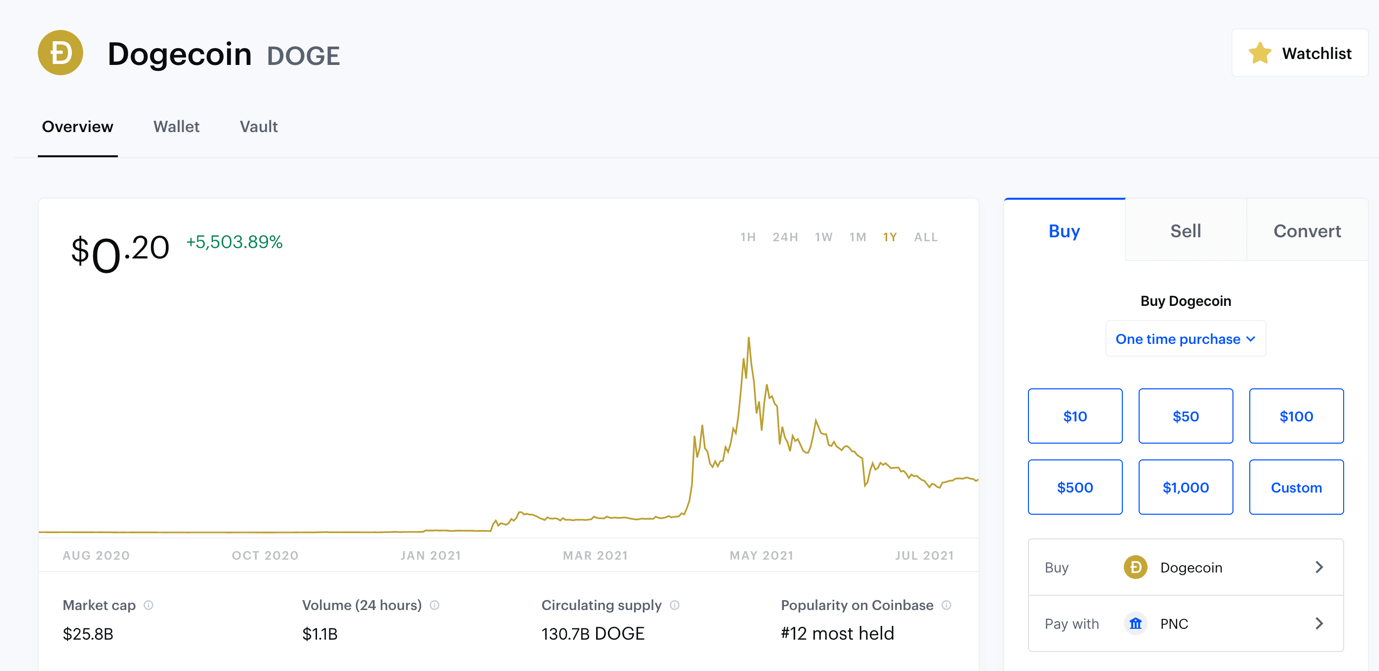
Task: Show ALL time price history
Action: 926,237
